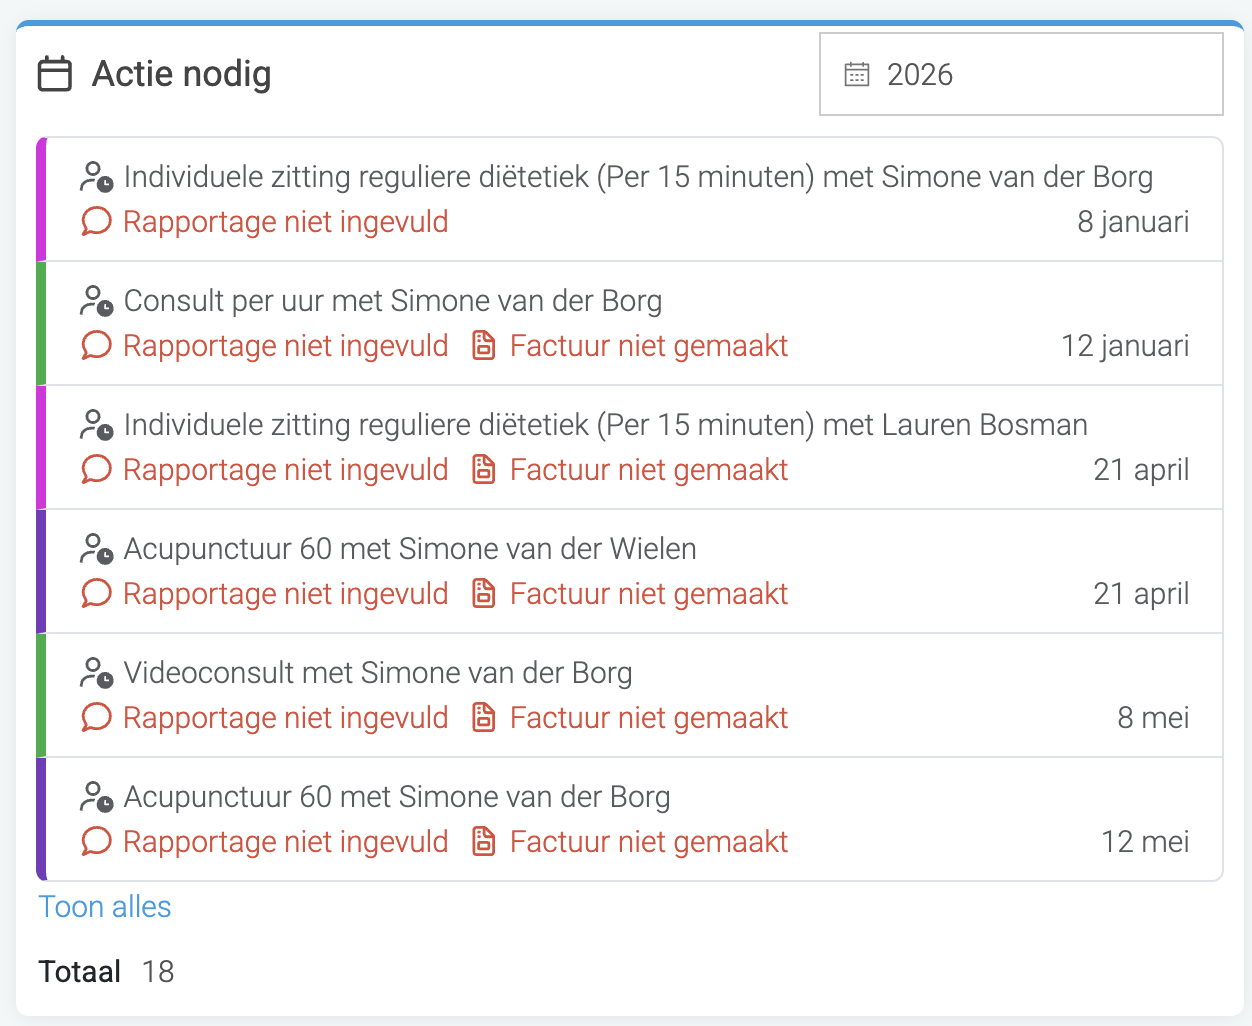Image resolution: width=1252 pixels, height=1026 pixels.
Task: Click the invoice icon on the 12 januari row
Action: (x=484, y=345)
